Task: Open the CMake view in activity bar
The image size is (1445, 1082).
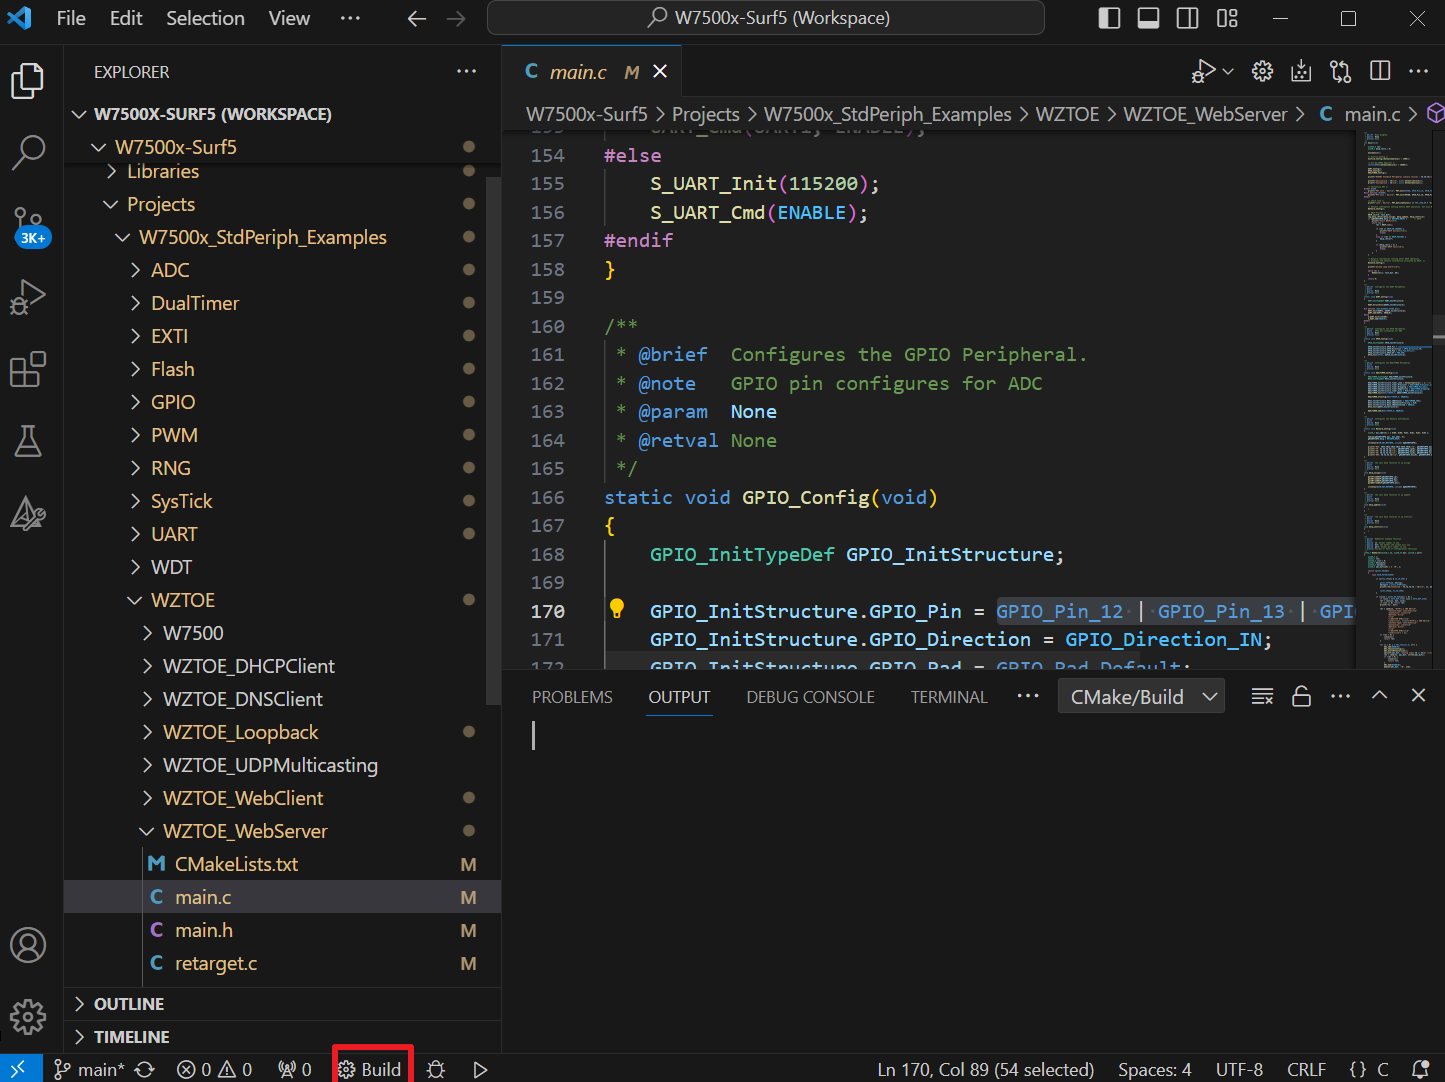Action: pyautogui.click(x=28, y=513)
